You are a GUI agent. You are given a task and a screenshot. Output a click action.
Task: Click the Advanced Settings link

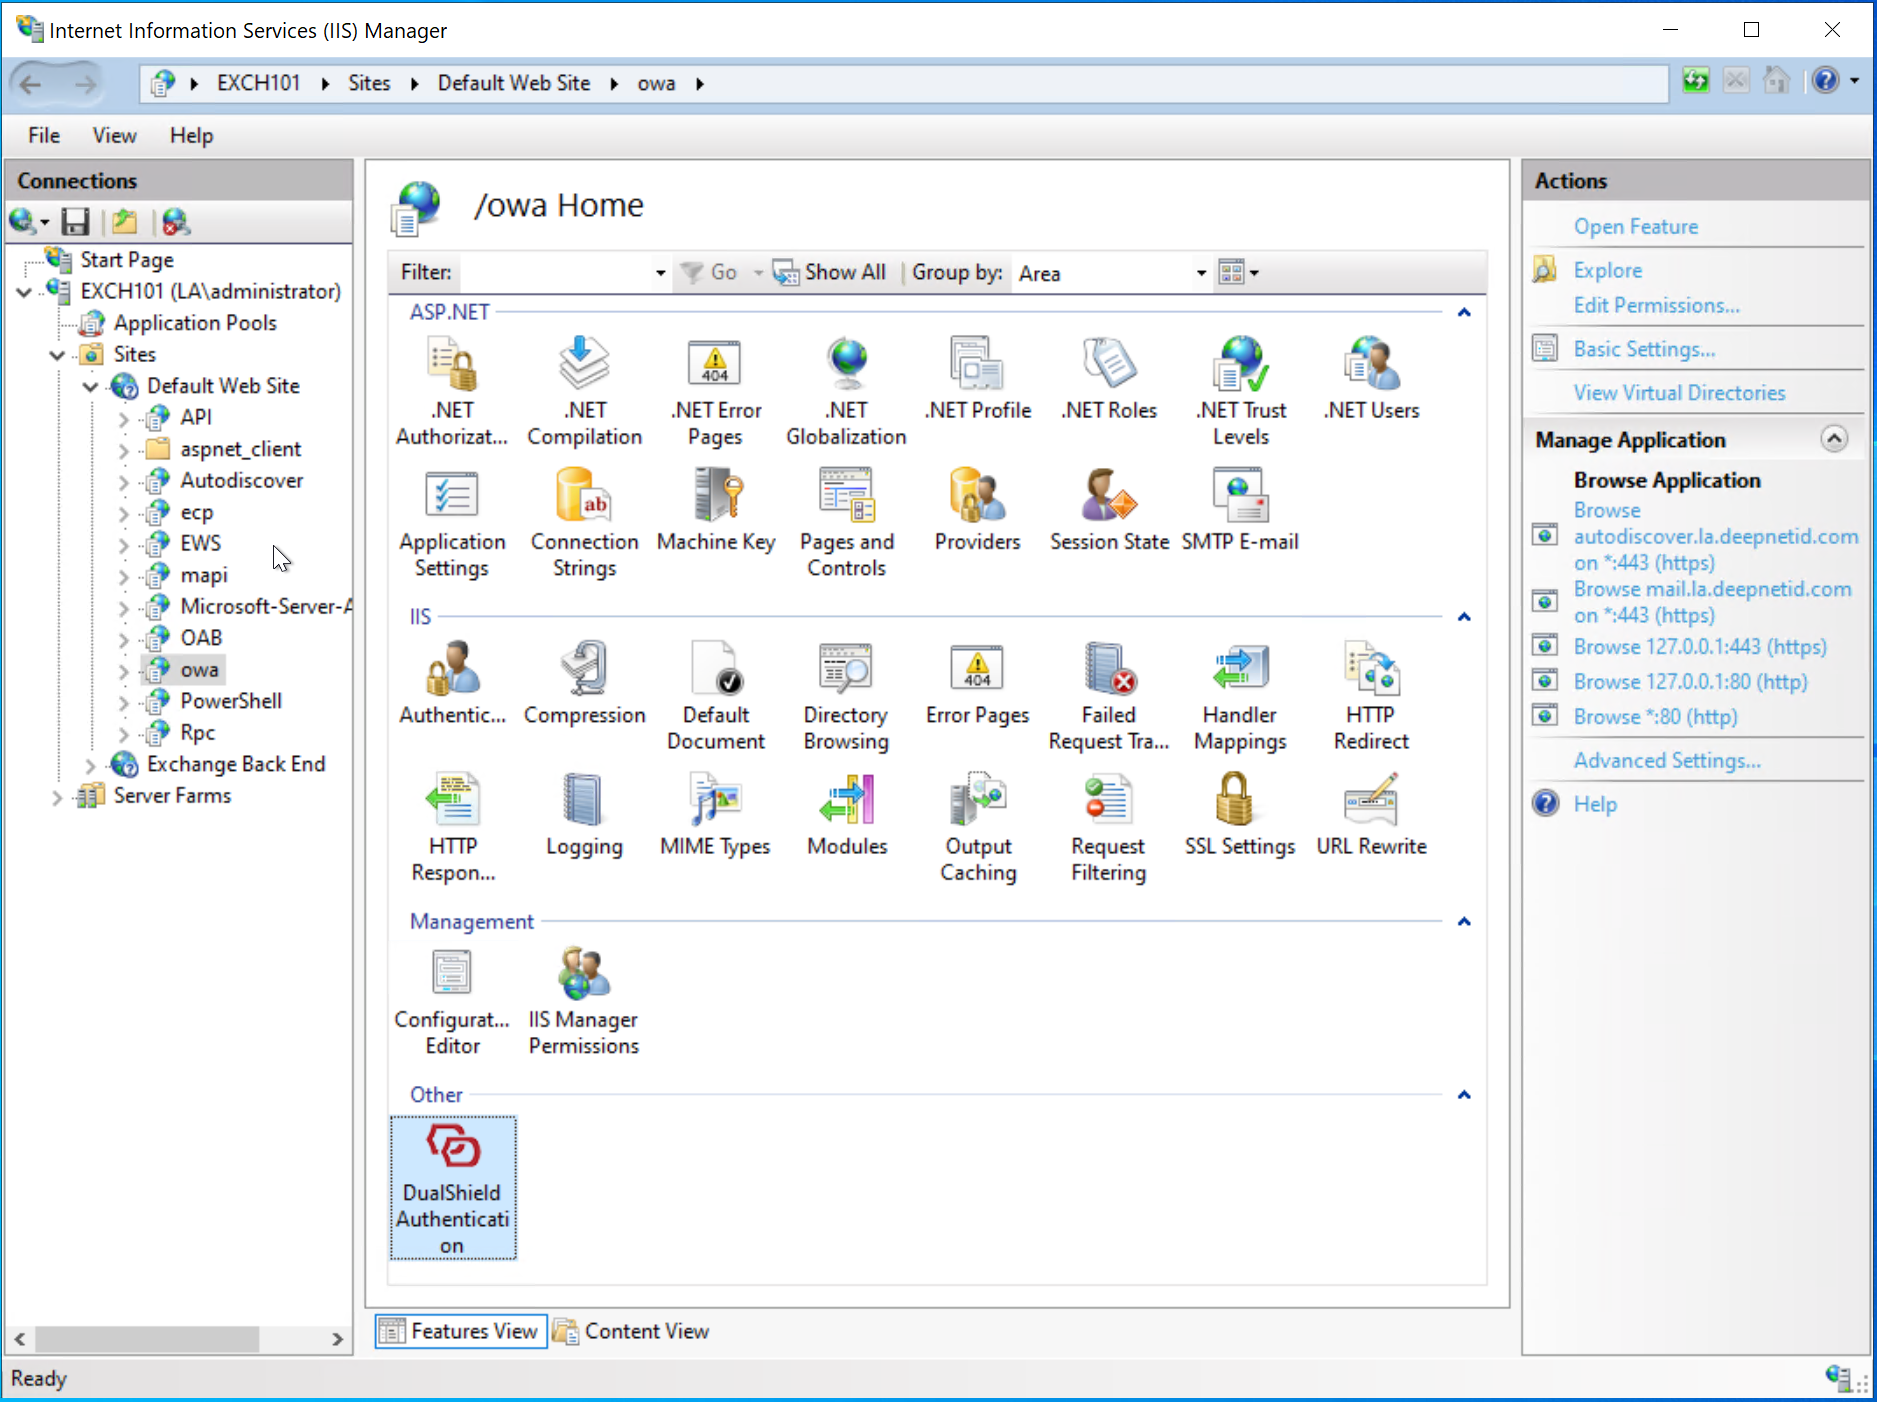[1667, 761]
